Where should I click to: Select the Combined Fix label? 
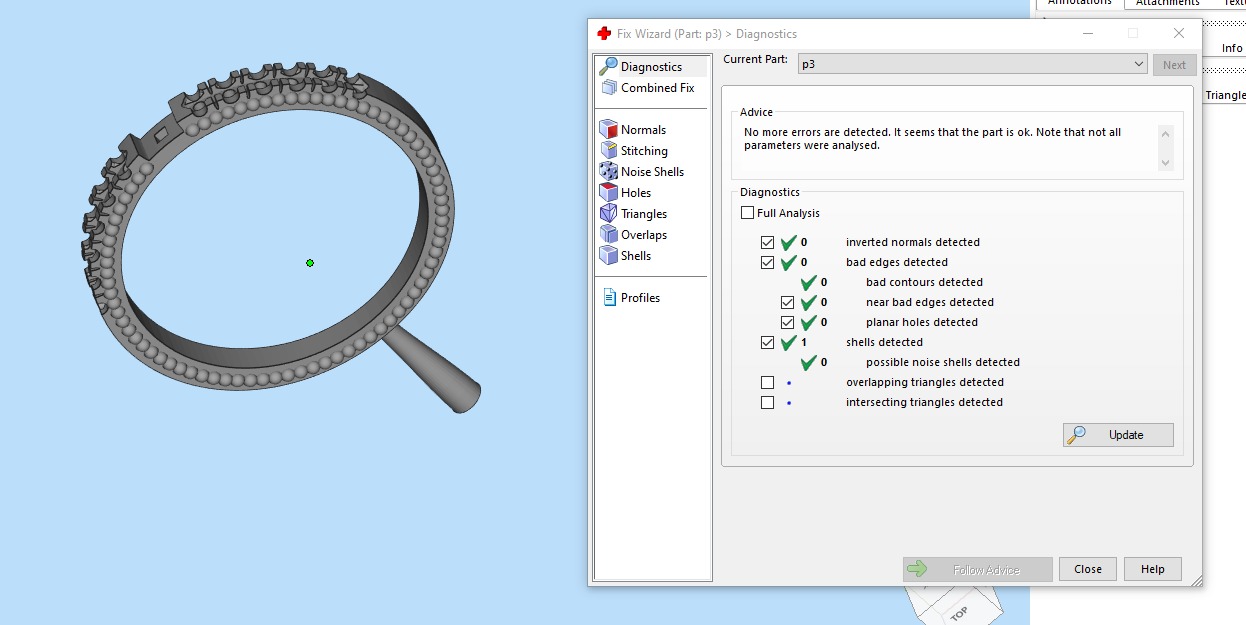pos(657,88)
